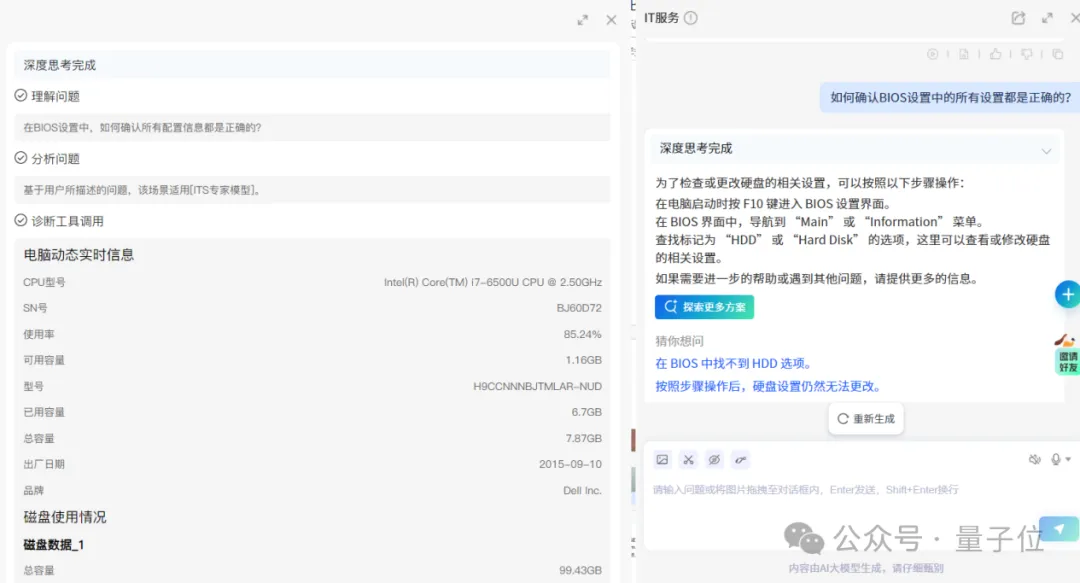Image resolution: width=1080 pixels, height=583 pixels.
Task: Toggle the muted speaker icon
Action: click(1035, 460)
